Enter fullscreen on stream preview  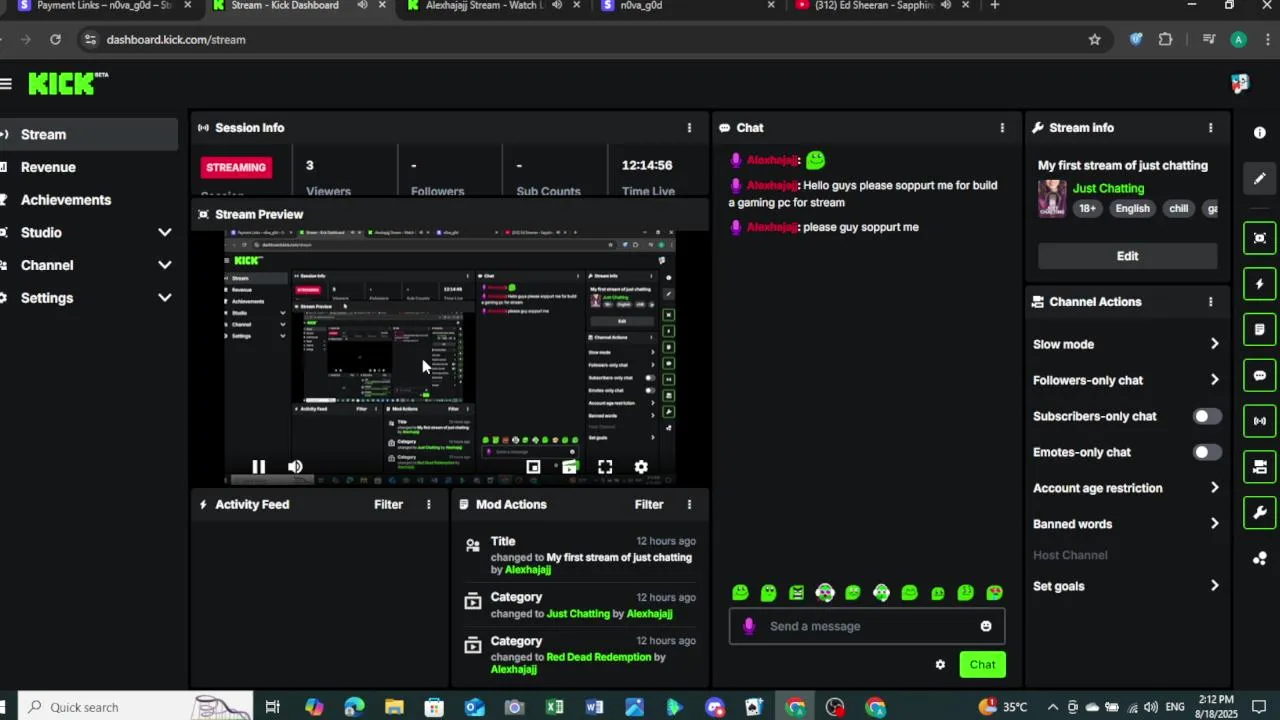(605, 467)
